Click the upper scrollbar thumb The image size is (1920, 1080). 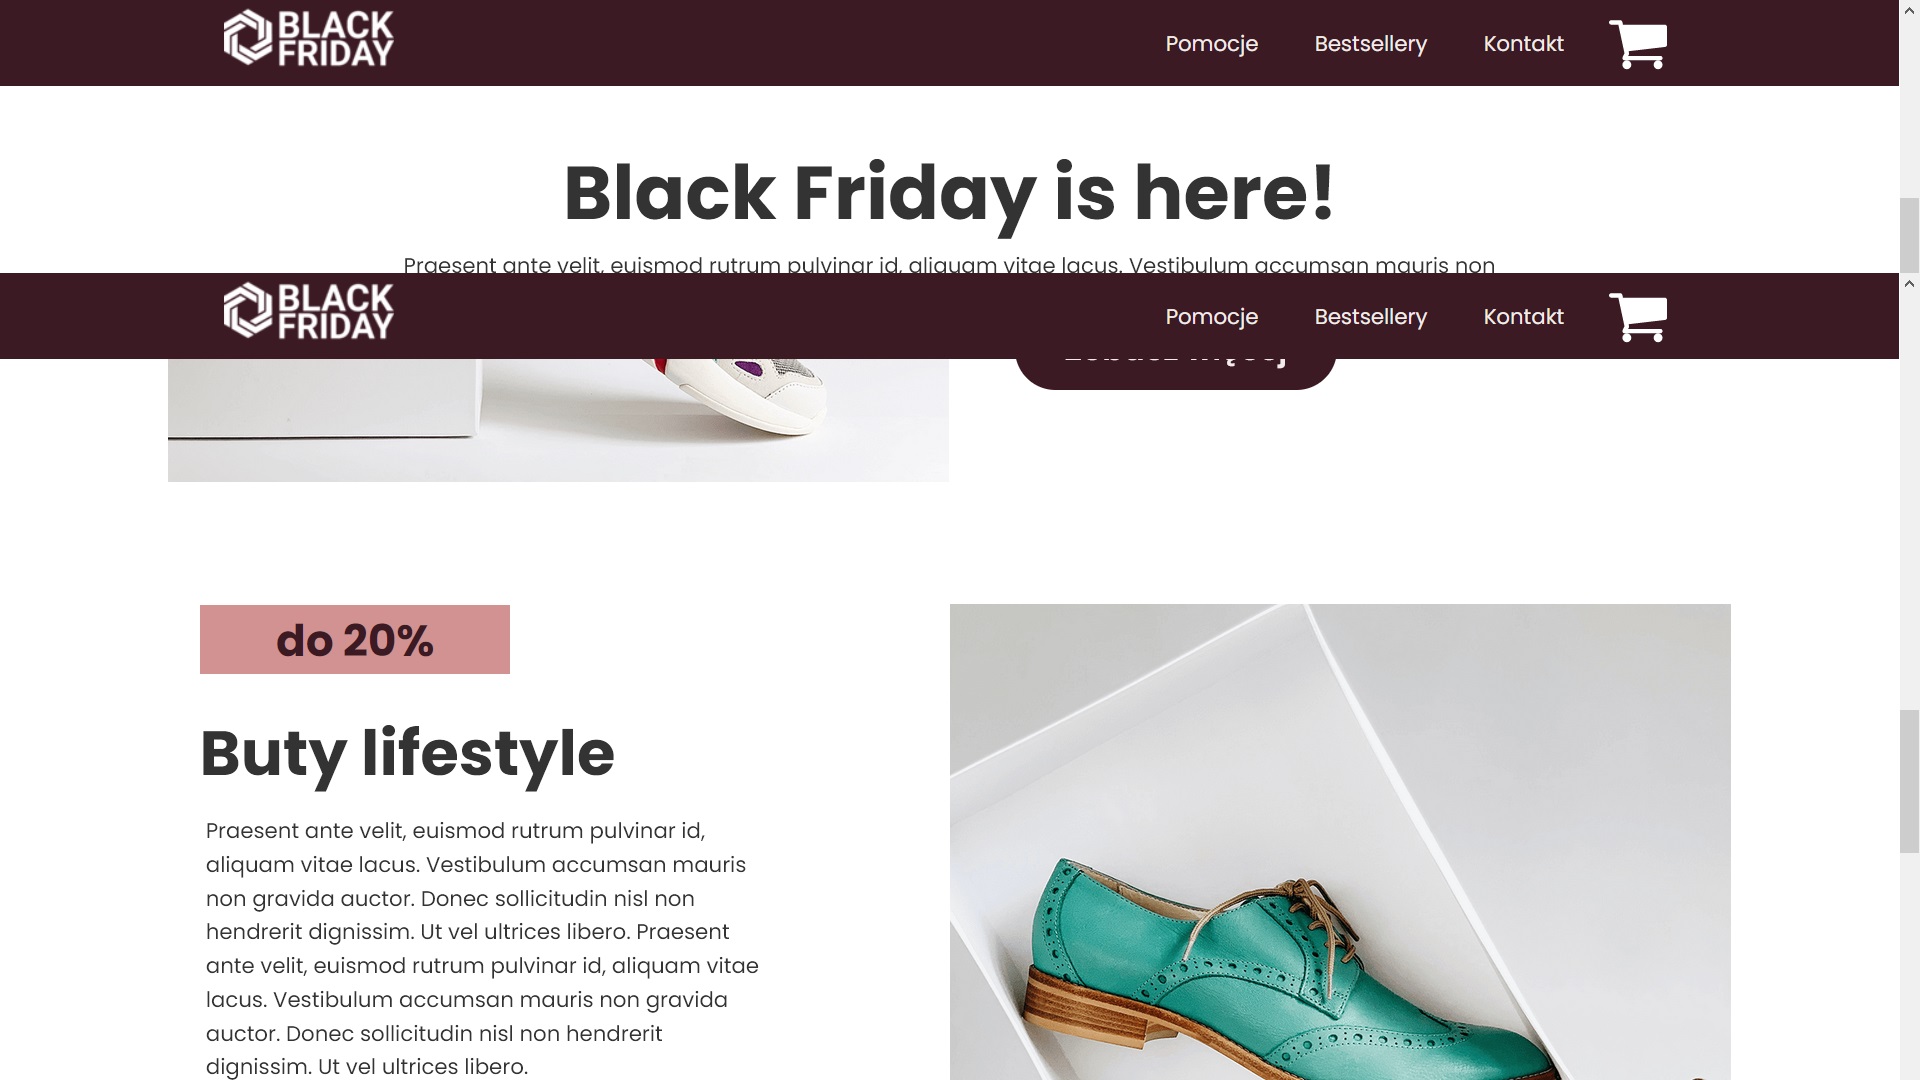(1909, 235)
